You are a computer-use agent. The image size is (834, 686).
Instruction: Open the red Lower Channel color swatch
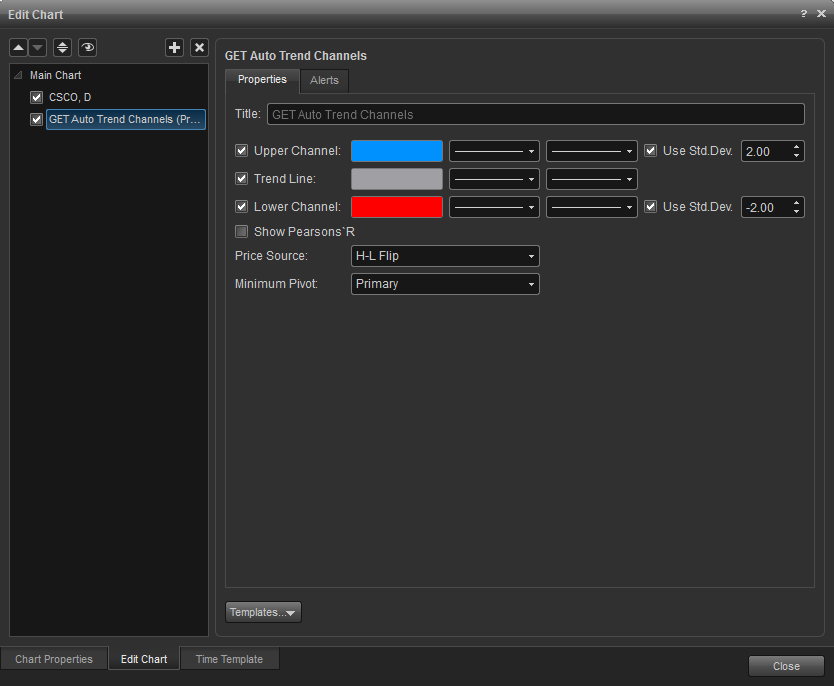[x=397, y=207]
